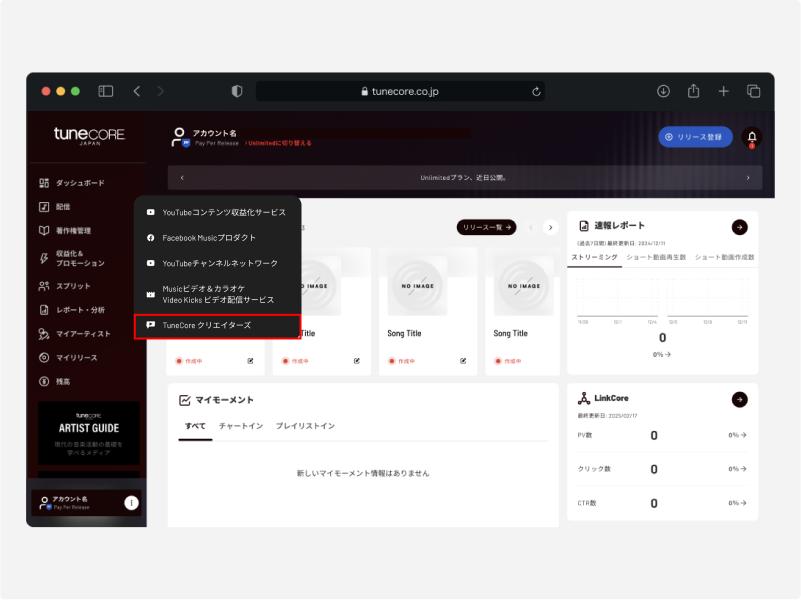Switch to the ショート動画再生数 tab
The height and width of the screenshot is (600, 801).
656,257
